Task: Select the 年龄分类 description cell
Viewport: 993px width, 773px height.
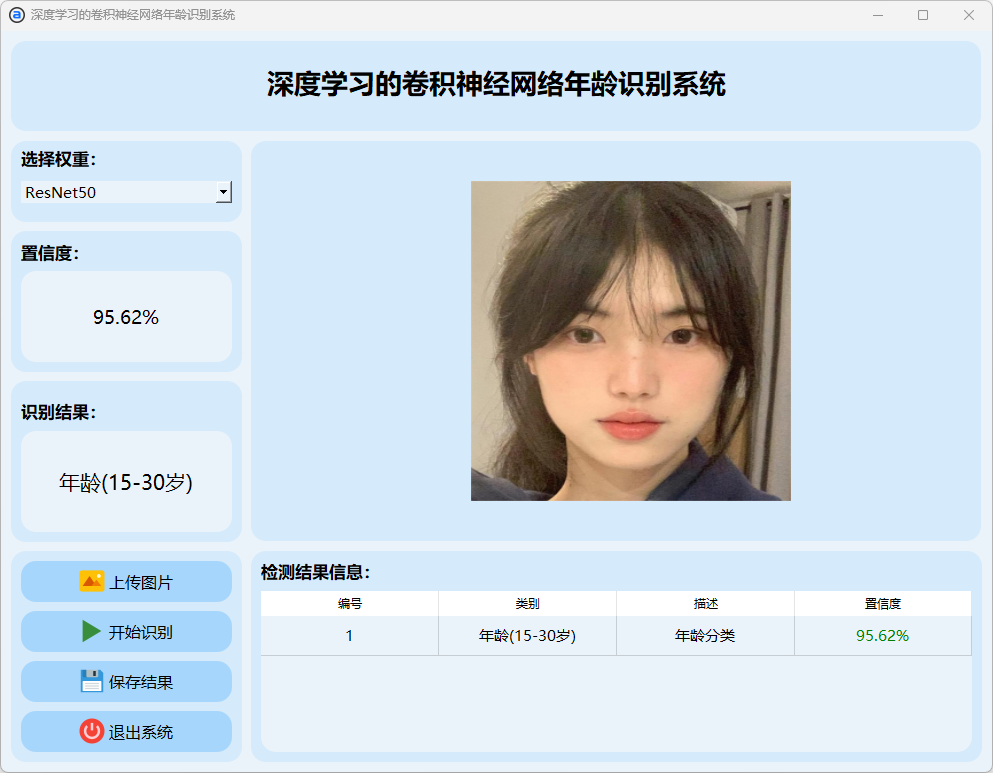Action: coord(705,636)
